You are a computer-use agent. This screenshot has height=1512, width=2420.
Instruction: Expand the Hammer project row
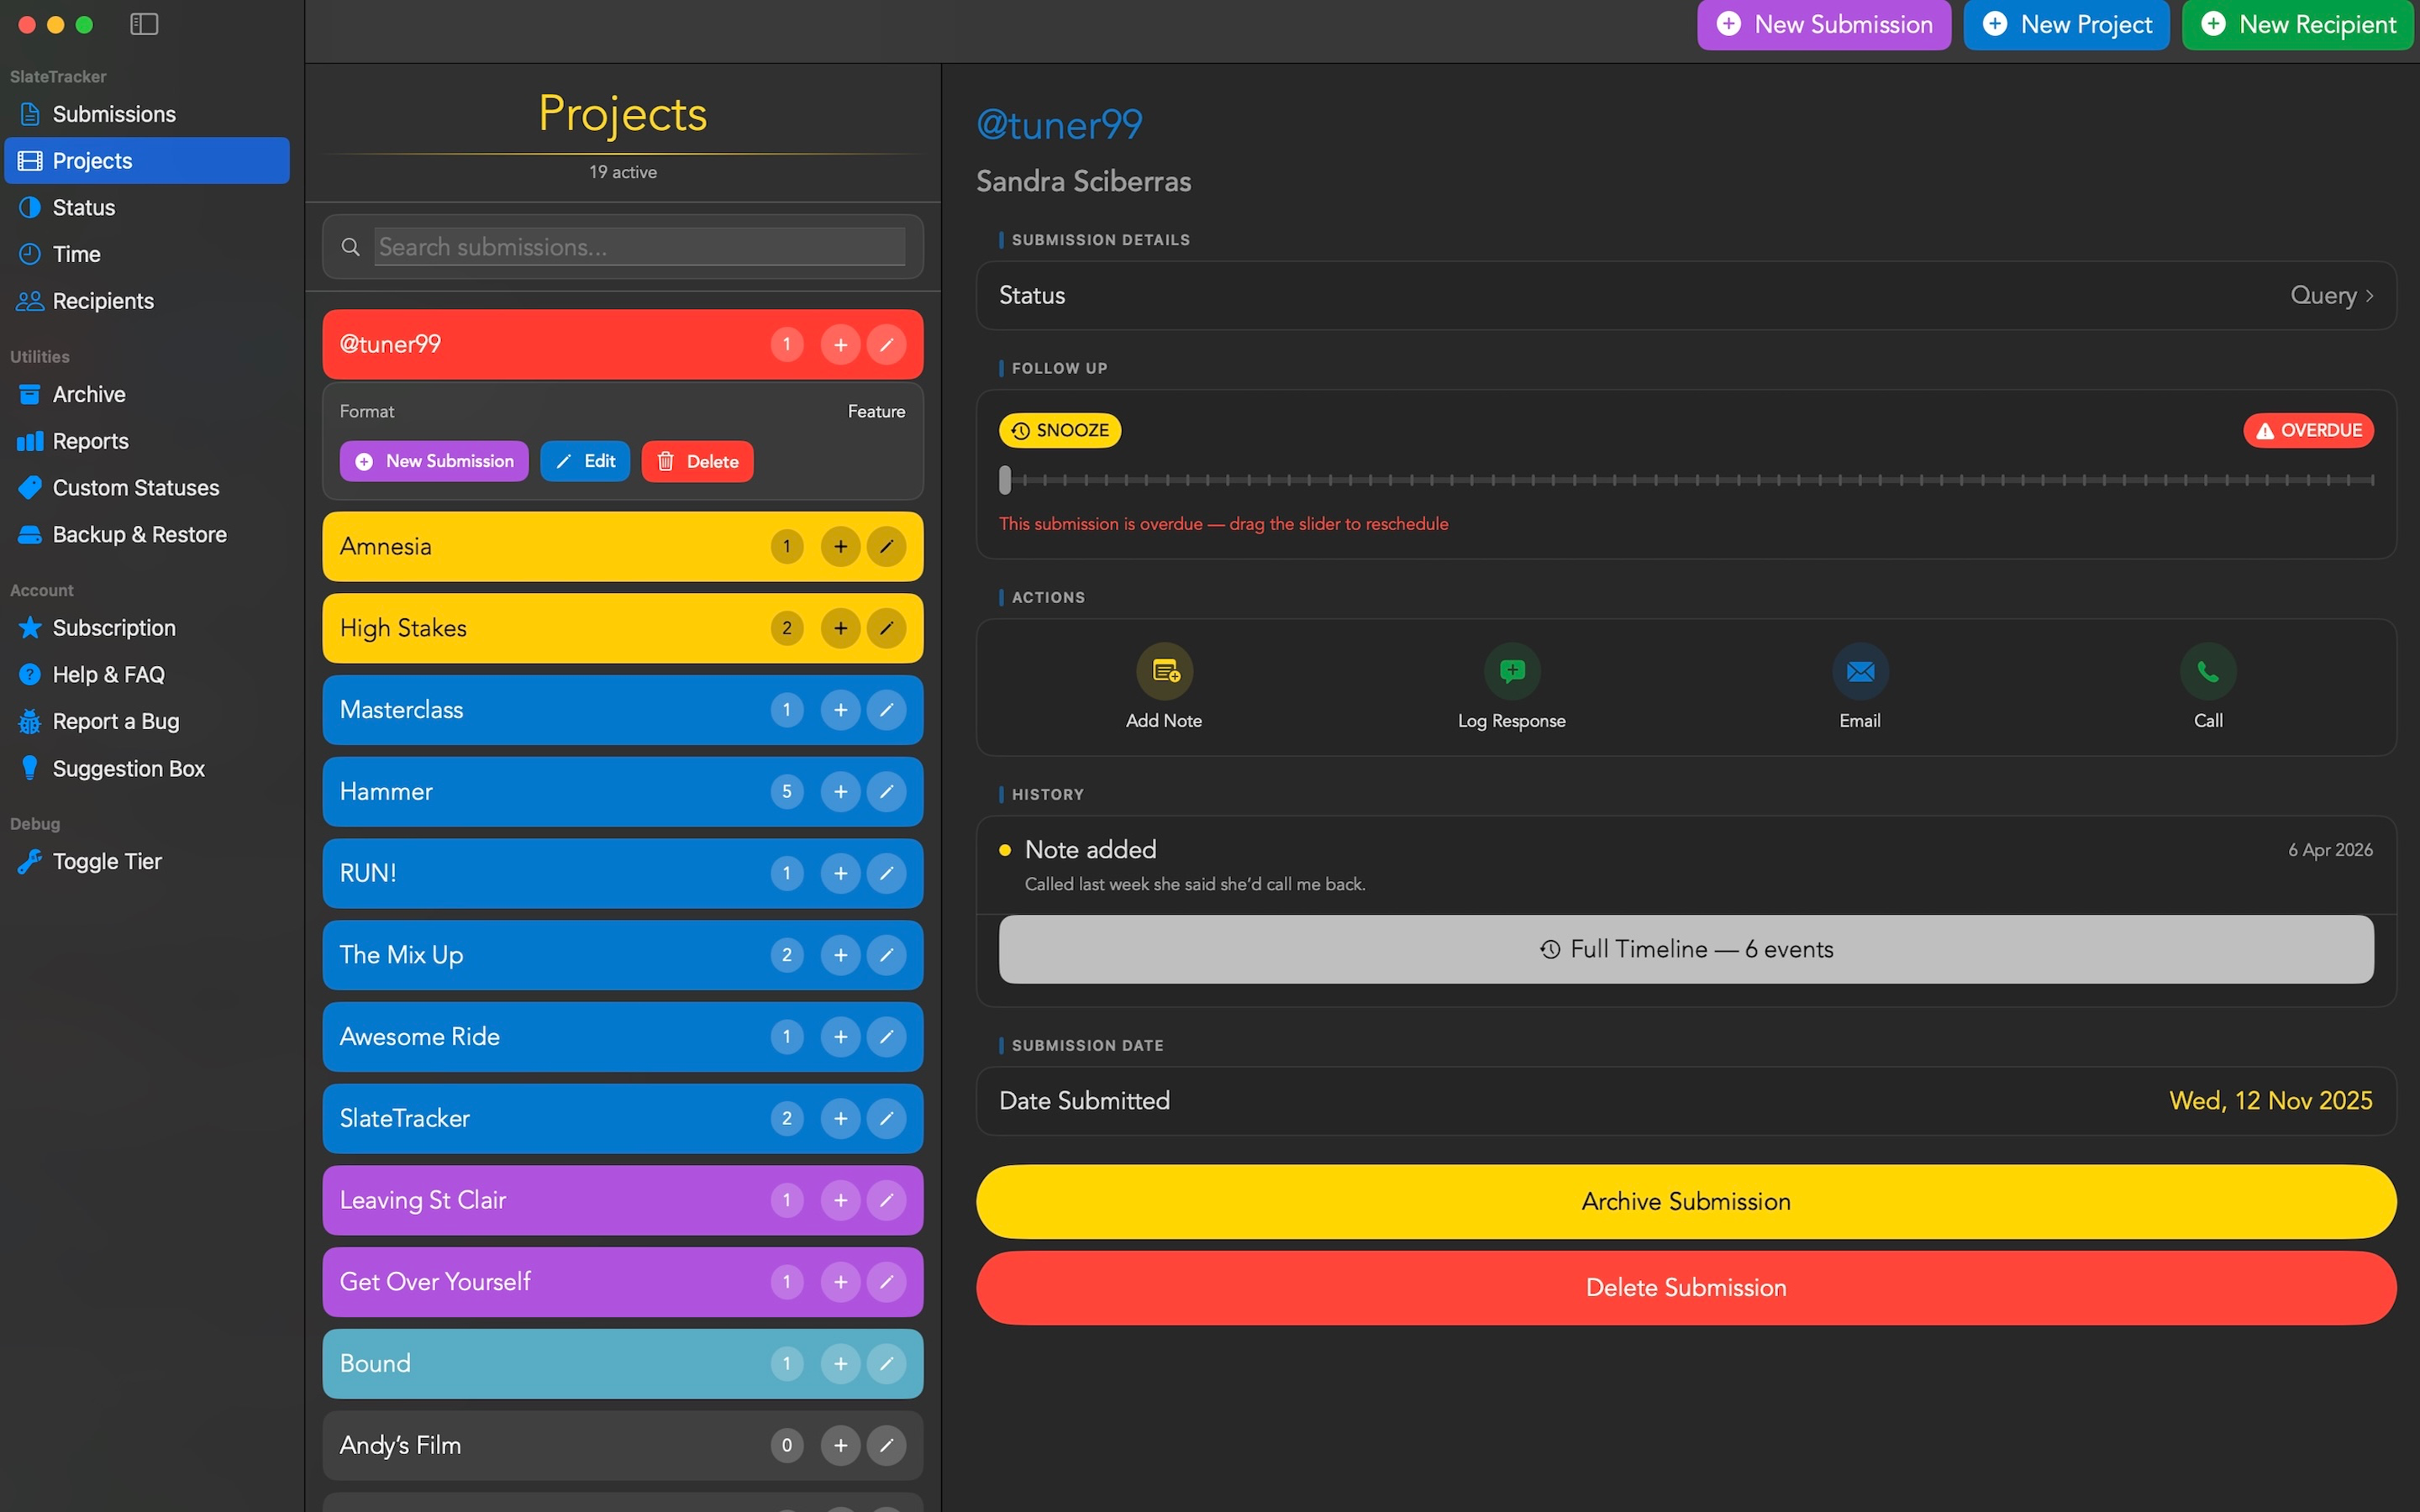pyautogui.click(x=622, y=792)
